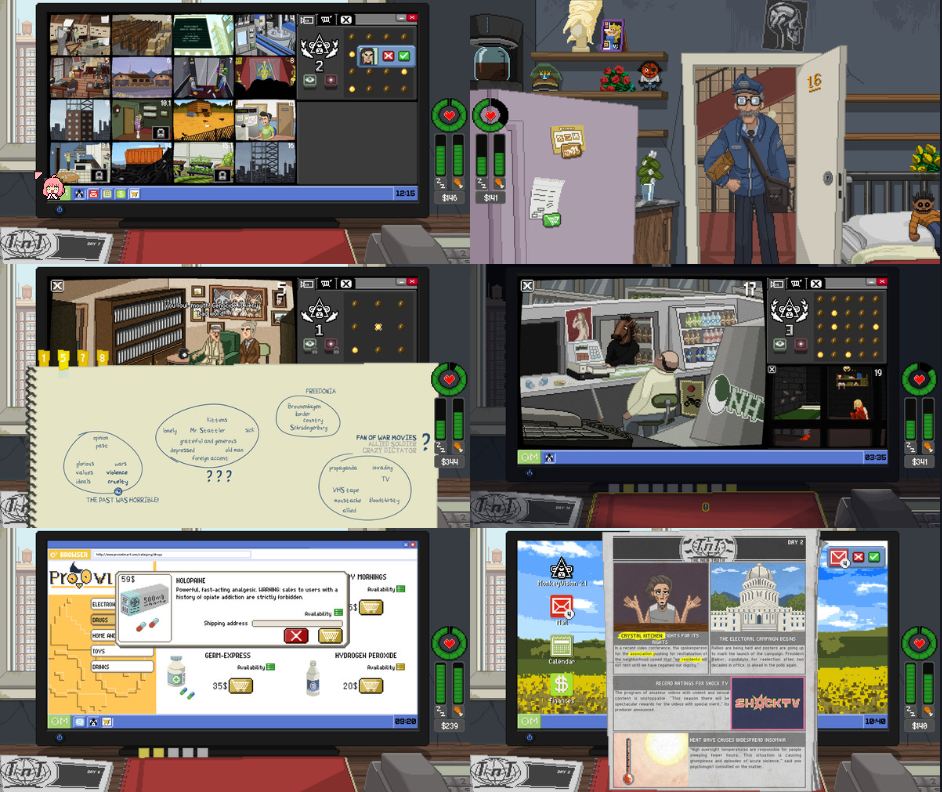Switch to the shop cart tab in 12:15 window
The width and height of the screenshot is (942, 792).
pos(326,20)
